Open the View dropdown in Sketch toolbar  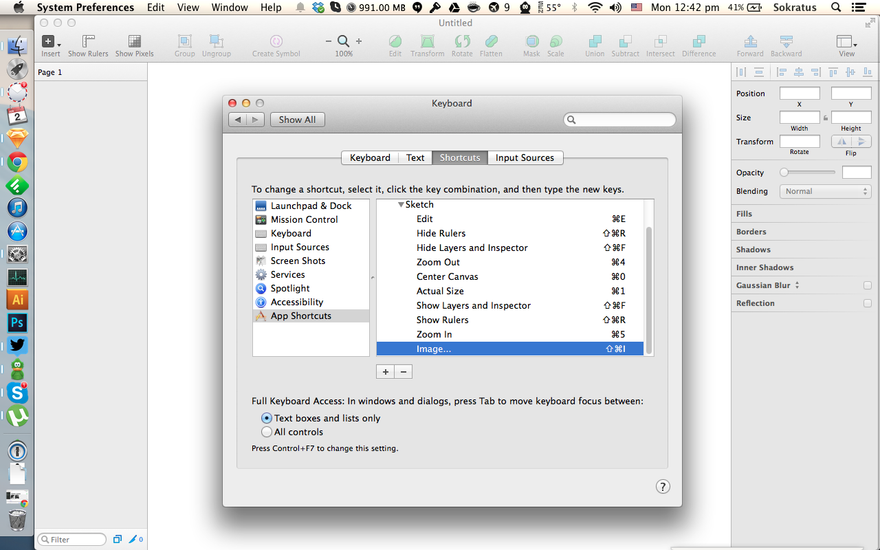click(x=846, y=45)
